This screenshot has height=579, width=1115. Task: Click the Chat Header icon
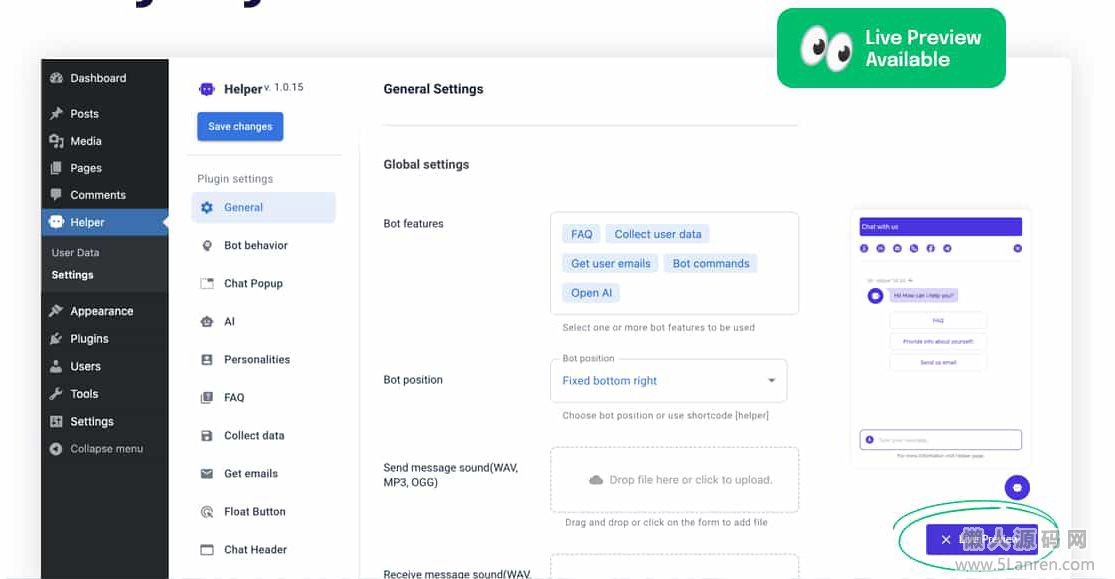pos(207,550)
